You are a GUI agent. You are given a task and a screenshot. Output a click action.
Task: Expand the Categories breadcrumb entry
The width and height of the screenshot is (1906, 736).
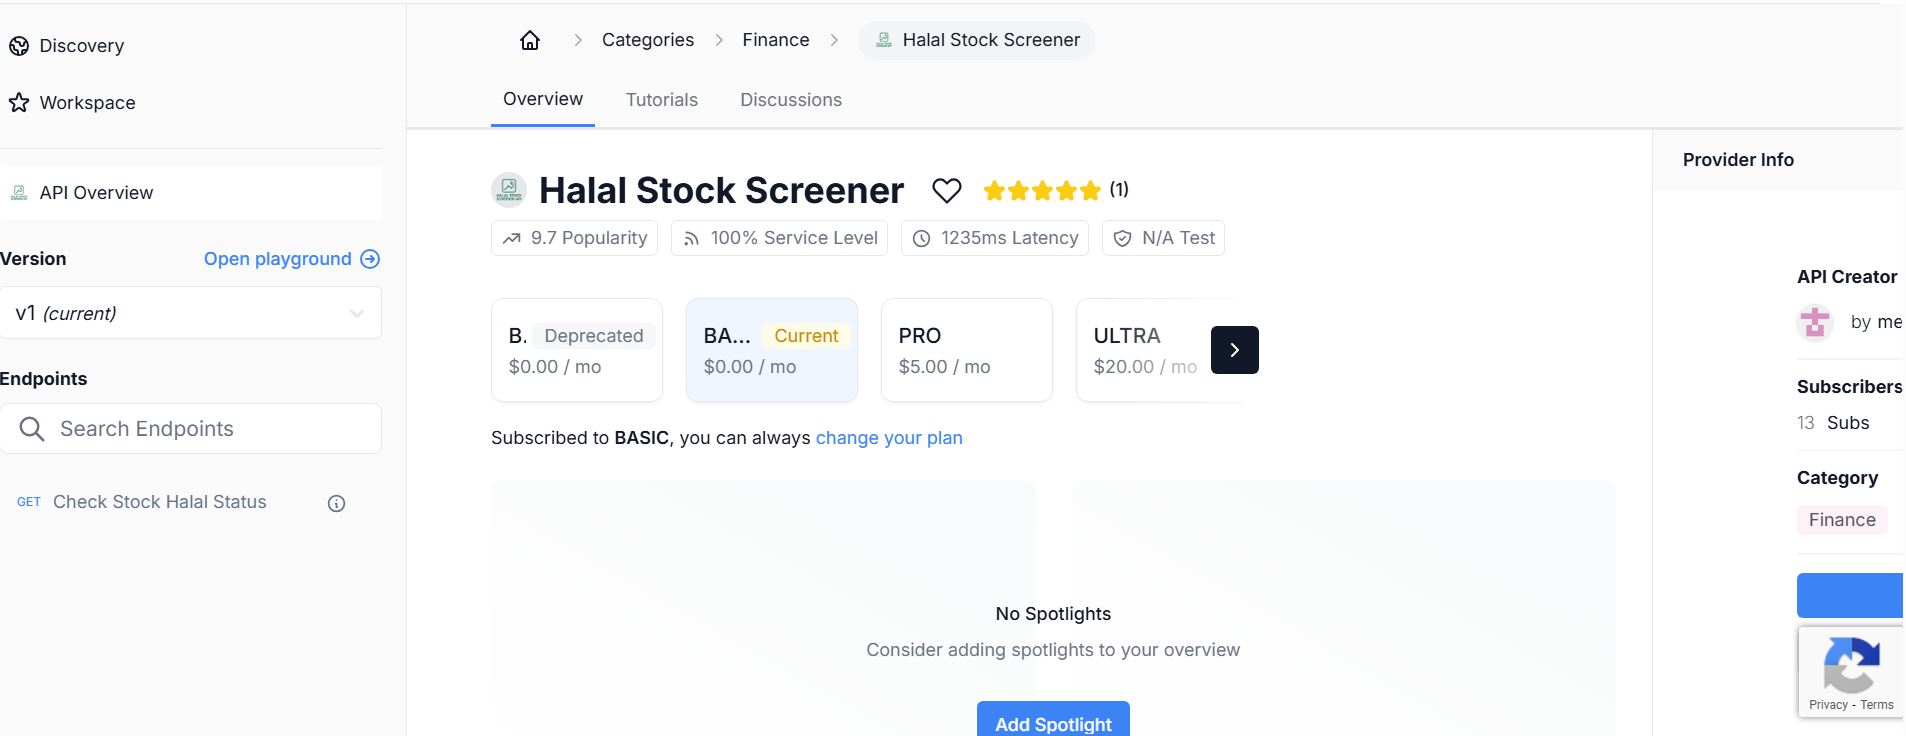(647, 39)
